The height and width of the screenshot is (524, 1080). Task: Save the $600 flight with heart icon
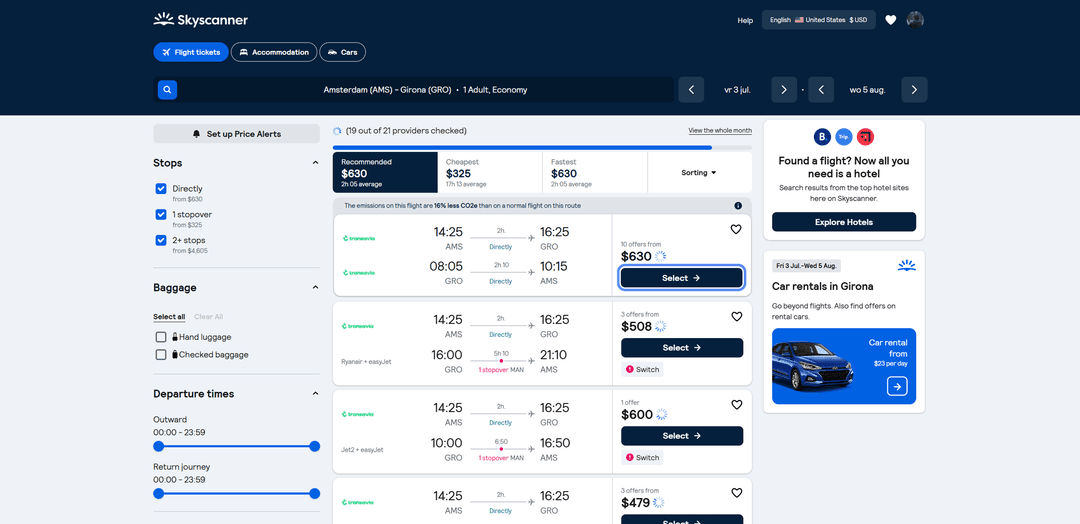click(736, 405)
